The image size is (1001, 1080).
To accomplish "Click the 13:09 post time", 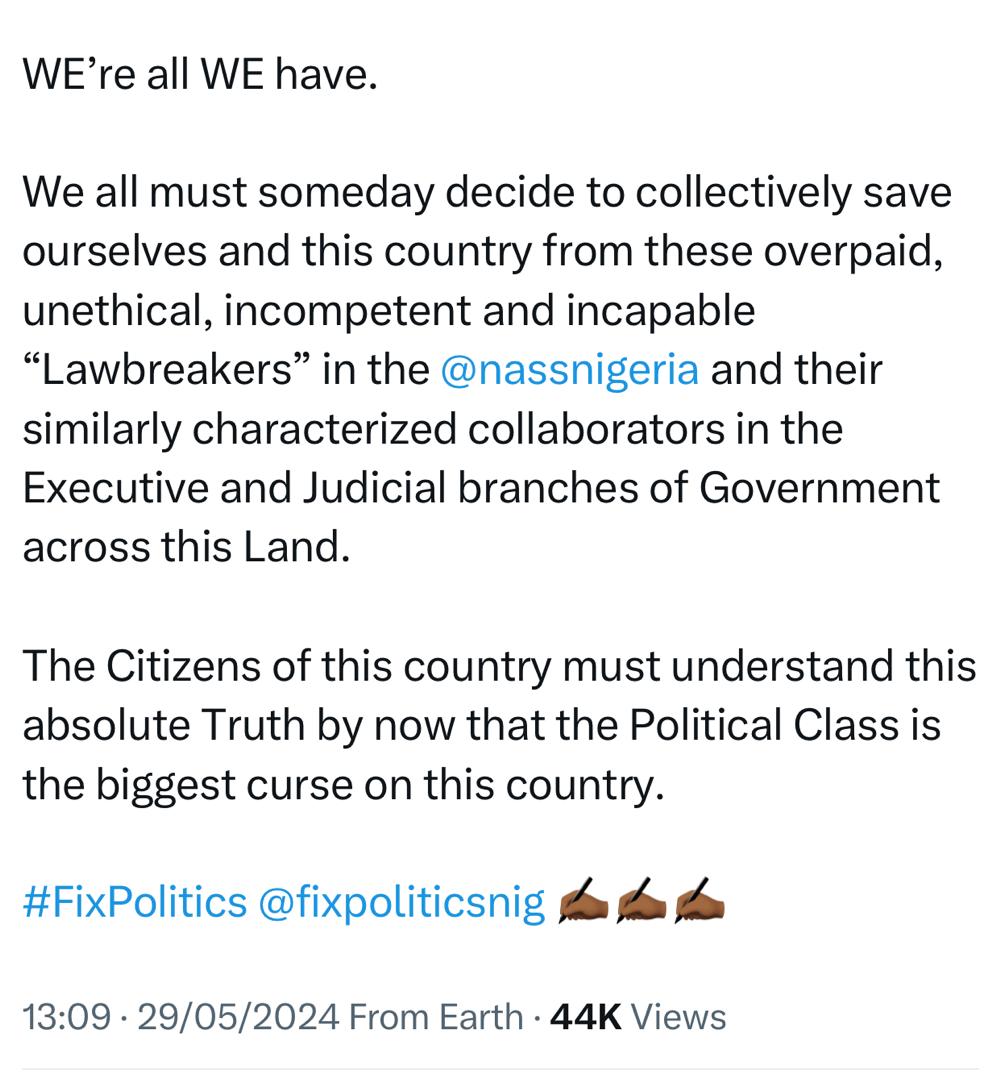I will (64, 1017).
